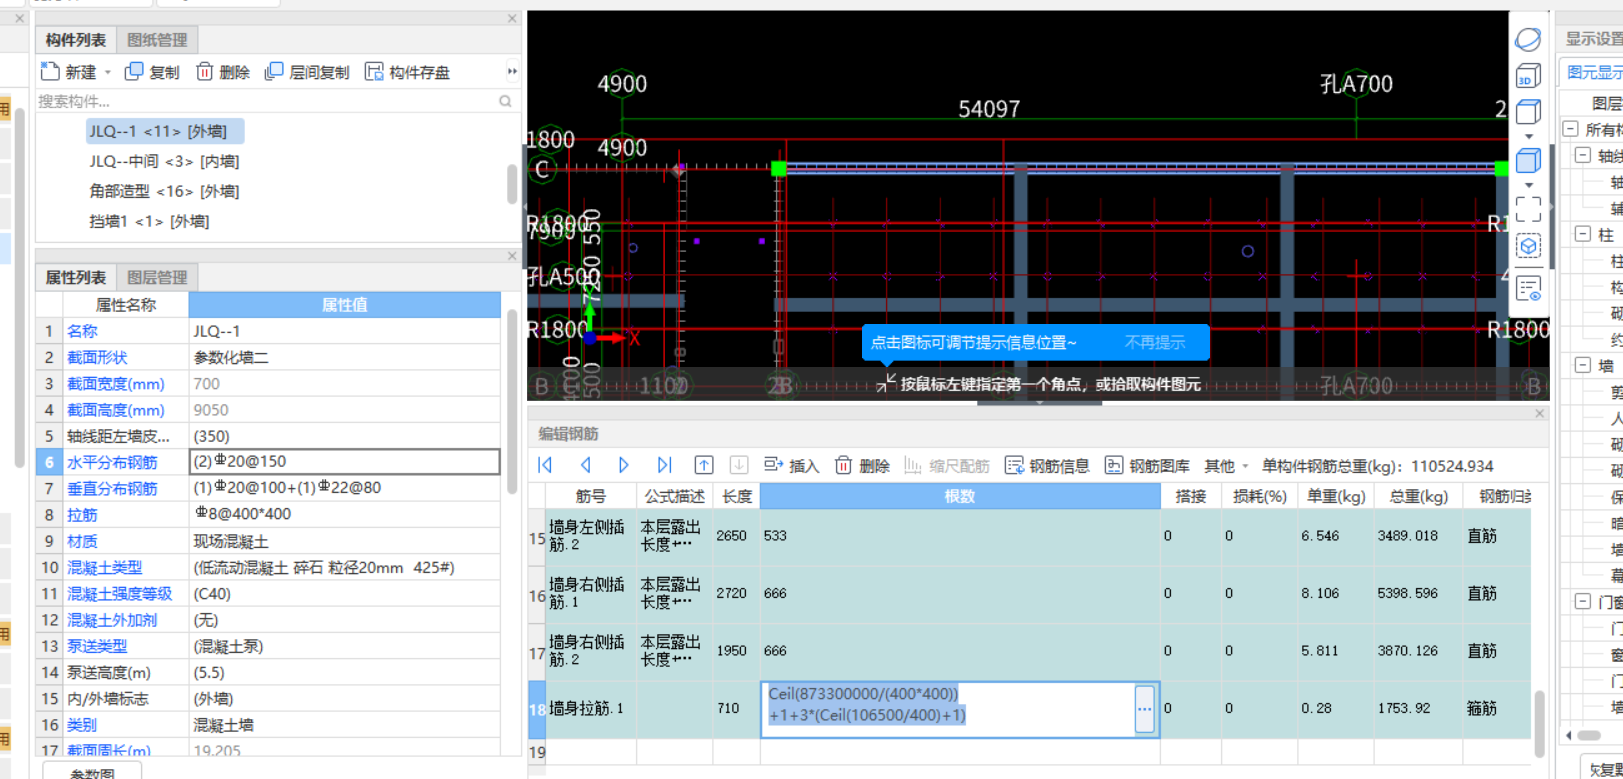This screenshot has height=779, width=1623.
Task: Close the component list panel
Action: (x=512, y=18)
